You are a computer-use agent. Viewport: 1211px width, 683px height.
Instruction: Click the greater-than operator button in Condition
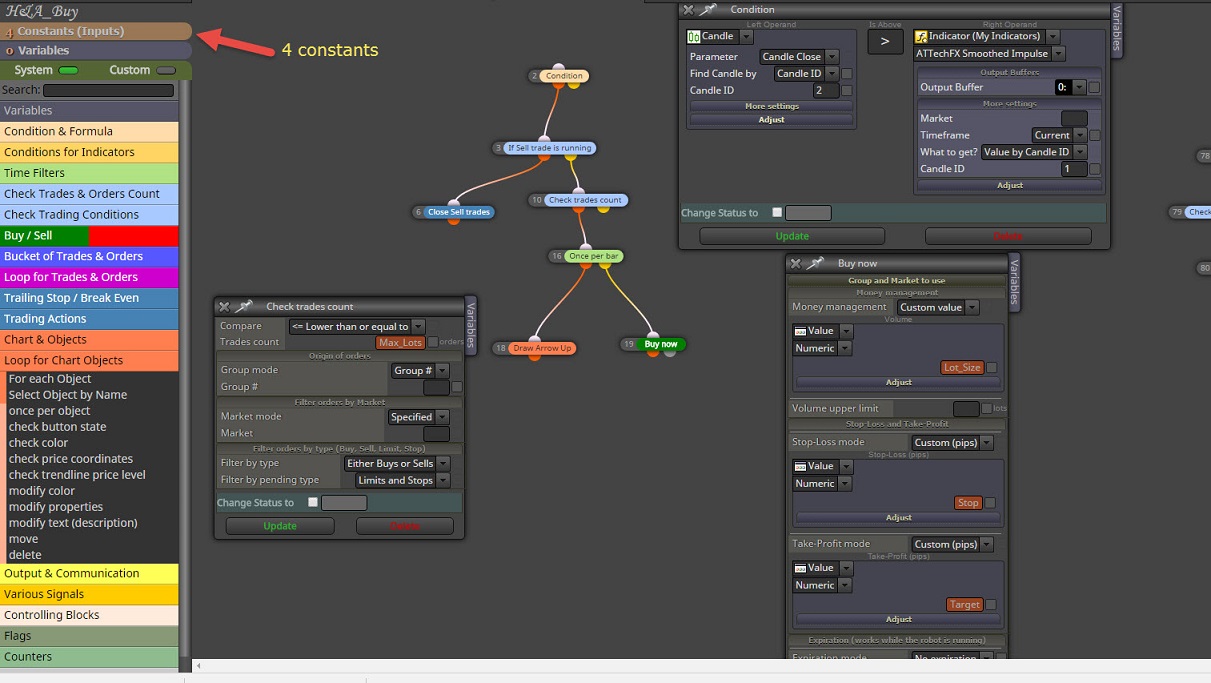click(x=885, y=42)
